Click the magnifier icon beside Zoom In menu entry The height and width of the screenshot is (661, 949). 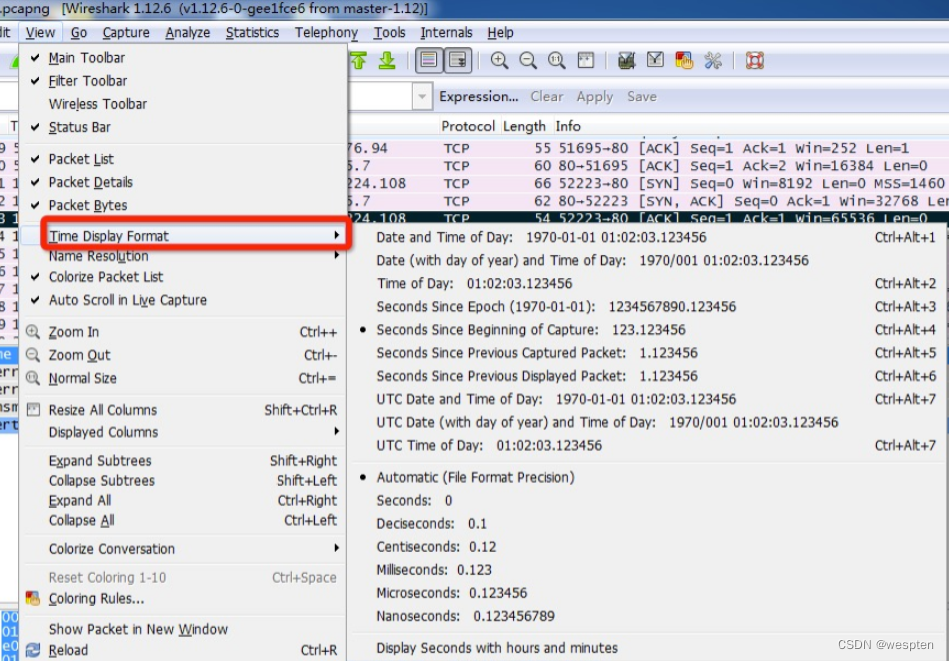[x=33, y=332]
